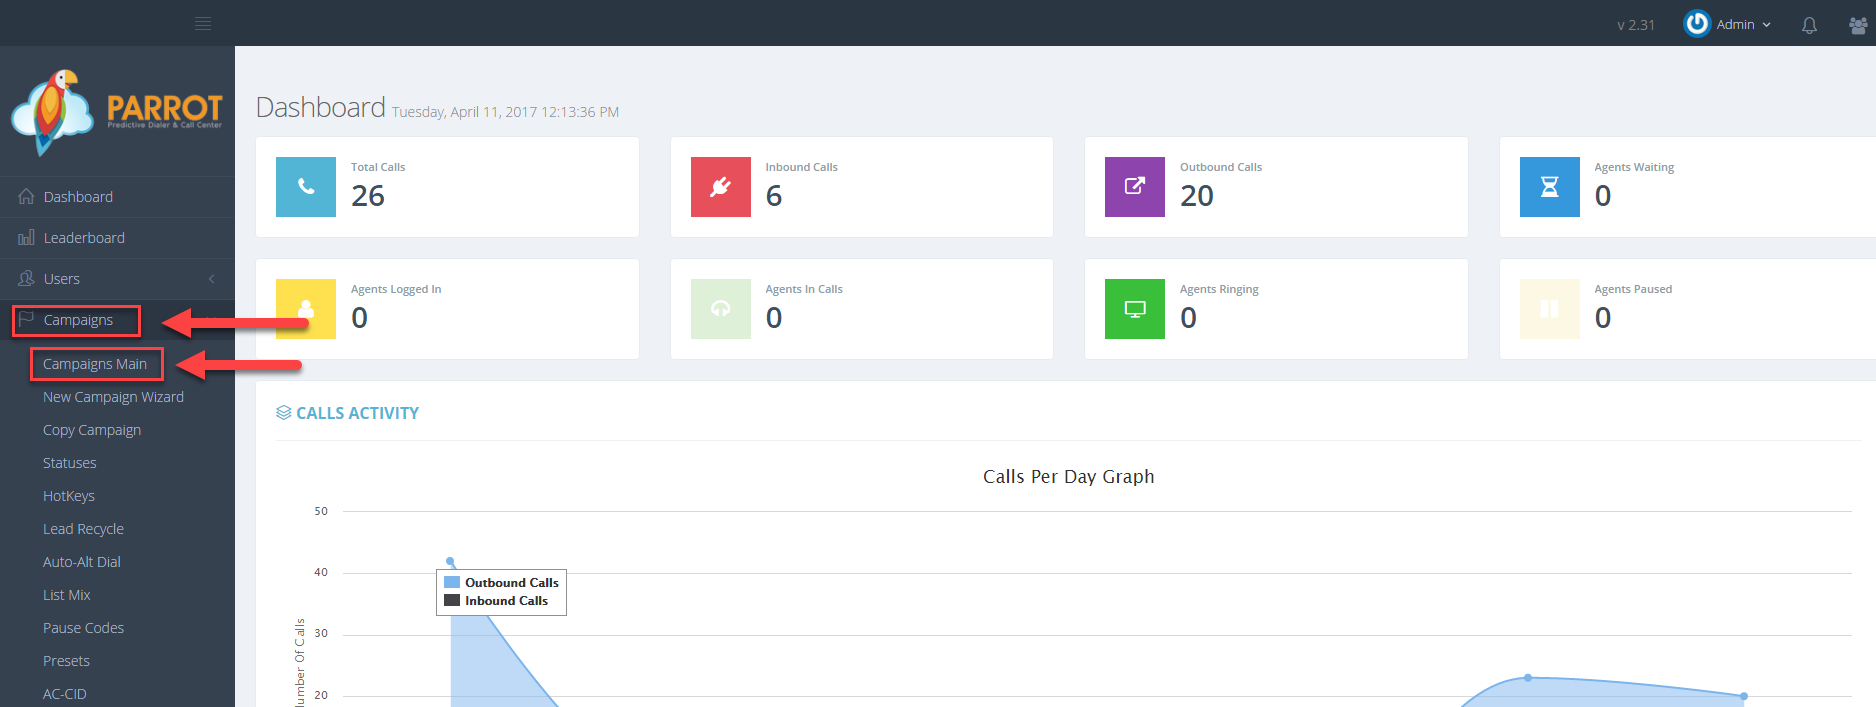Image resolution: width=1876 pixels, height=707 pixels.
Task: Click the Total Calls value 26
Action: [x=368, y=196]
